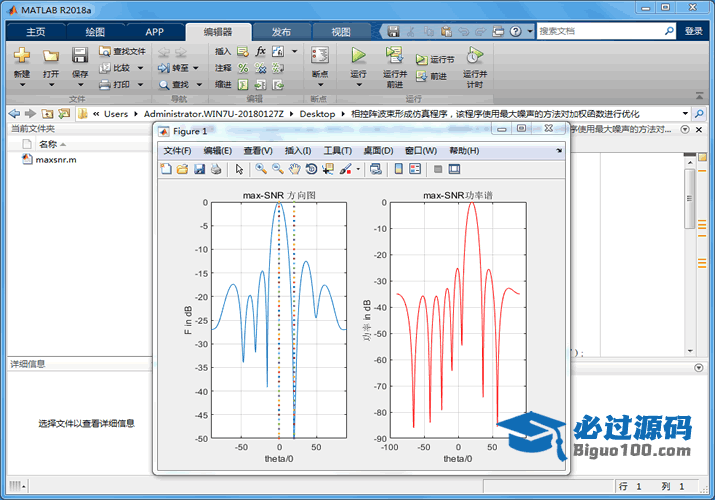The height and width of the screenshot is (500, 715).
Task: Click the Print icon in Figure 1 toolbar
Action: coord(215,169)
